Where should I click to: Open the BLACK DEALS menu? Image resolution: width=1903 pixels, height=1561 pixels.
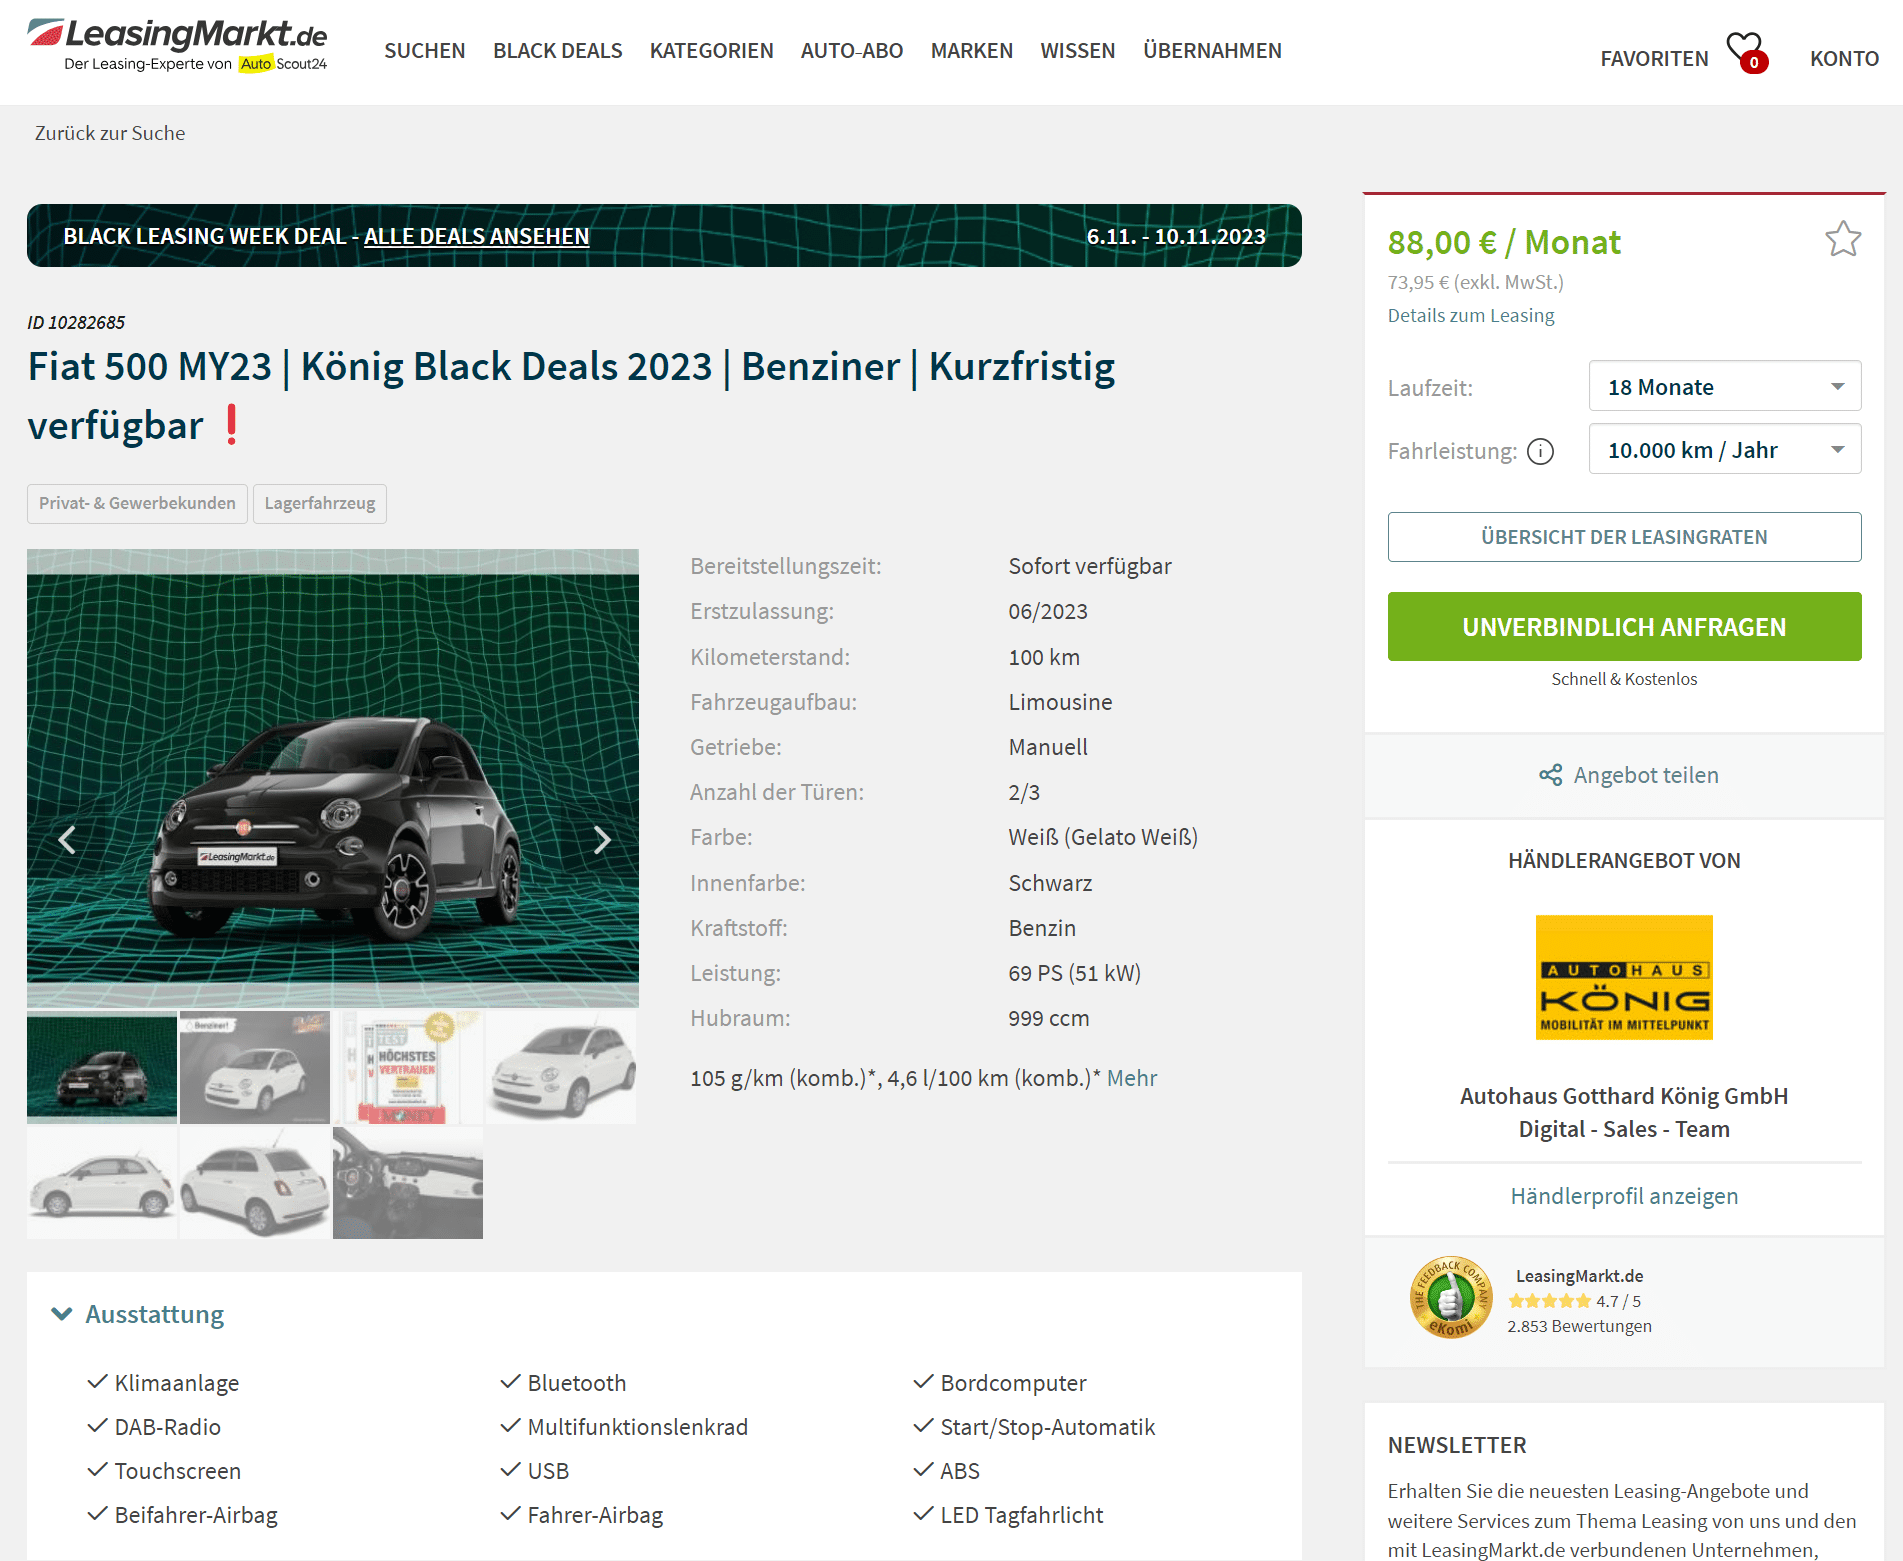558,51
